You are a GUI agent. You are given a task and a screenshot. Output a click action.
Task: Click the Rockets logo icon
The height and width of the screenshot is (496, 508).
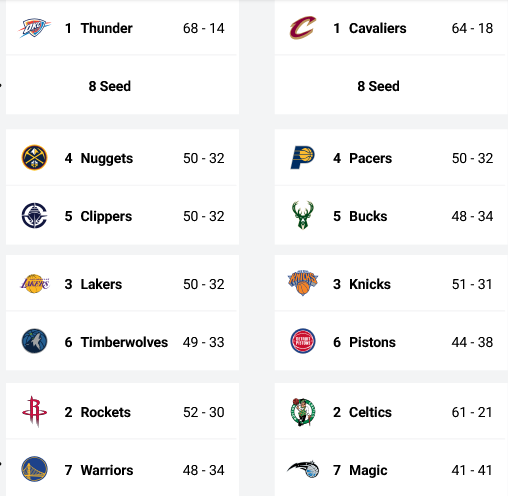[34, 412]
